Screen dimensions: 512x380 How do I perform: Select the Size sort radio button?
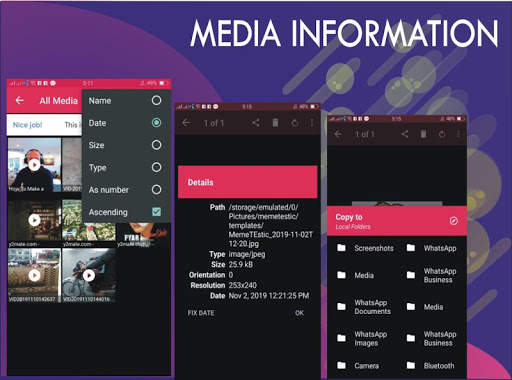coord(156,145)
